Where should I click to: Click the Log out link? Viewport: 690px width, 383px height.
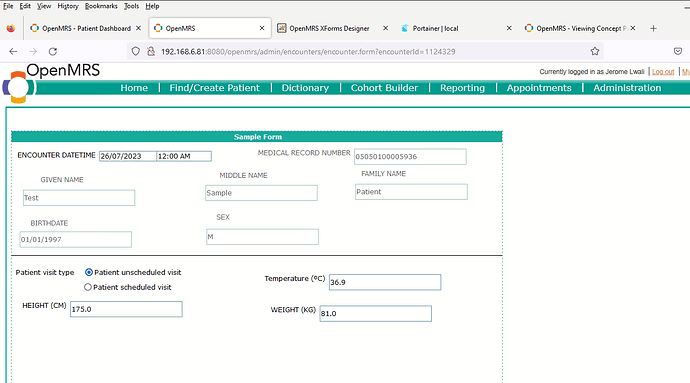coord(663,71)
